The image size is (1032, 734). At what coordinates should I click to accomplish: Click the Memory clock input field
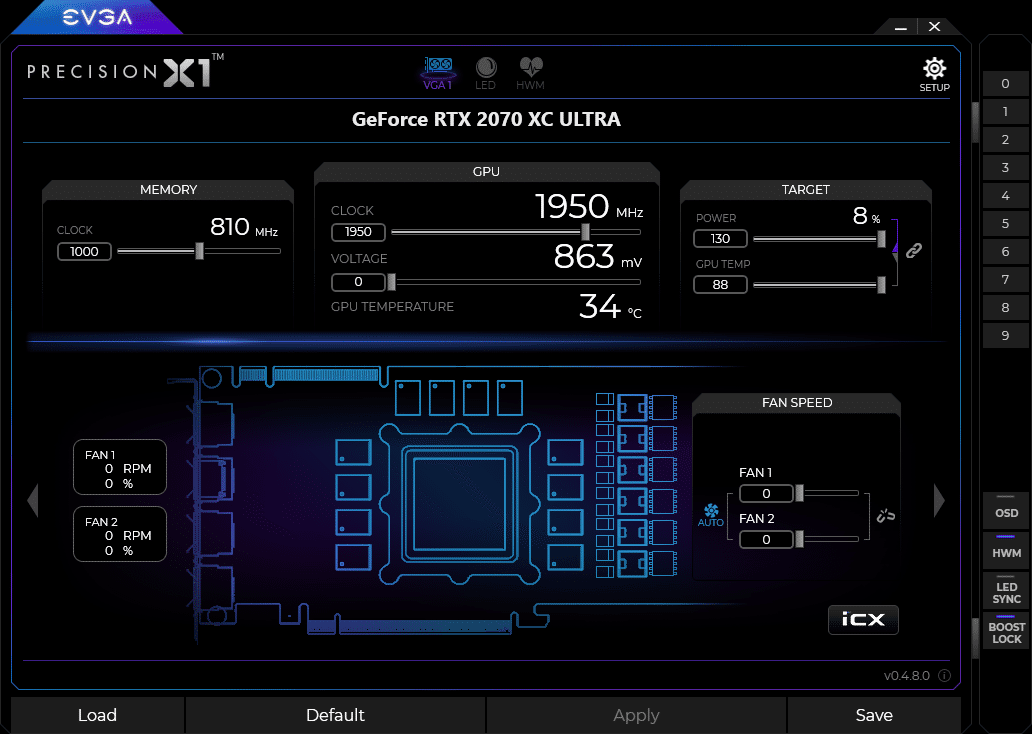coord(84,251)
